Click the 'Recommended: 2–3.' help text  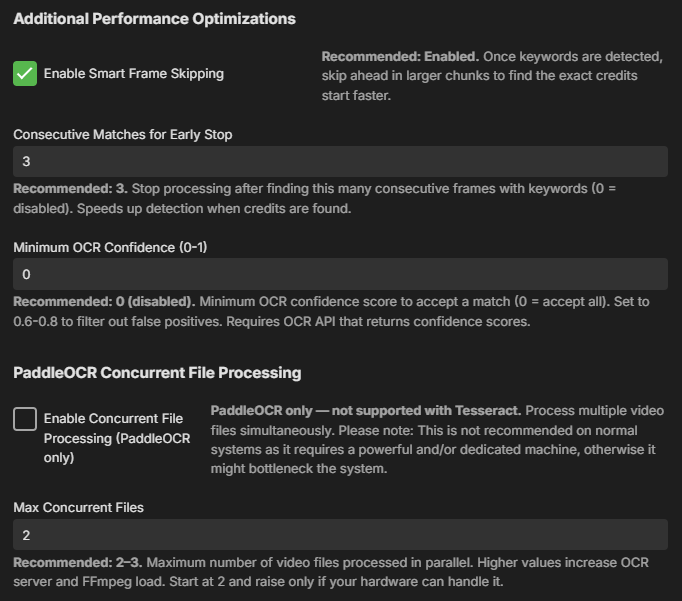pyautogui.click(x=77, y=562)
